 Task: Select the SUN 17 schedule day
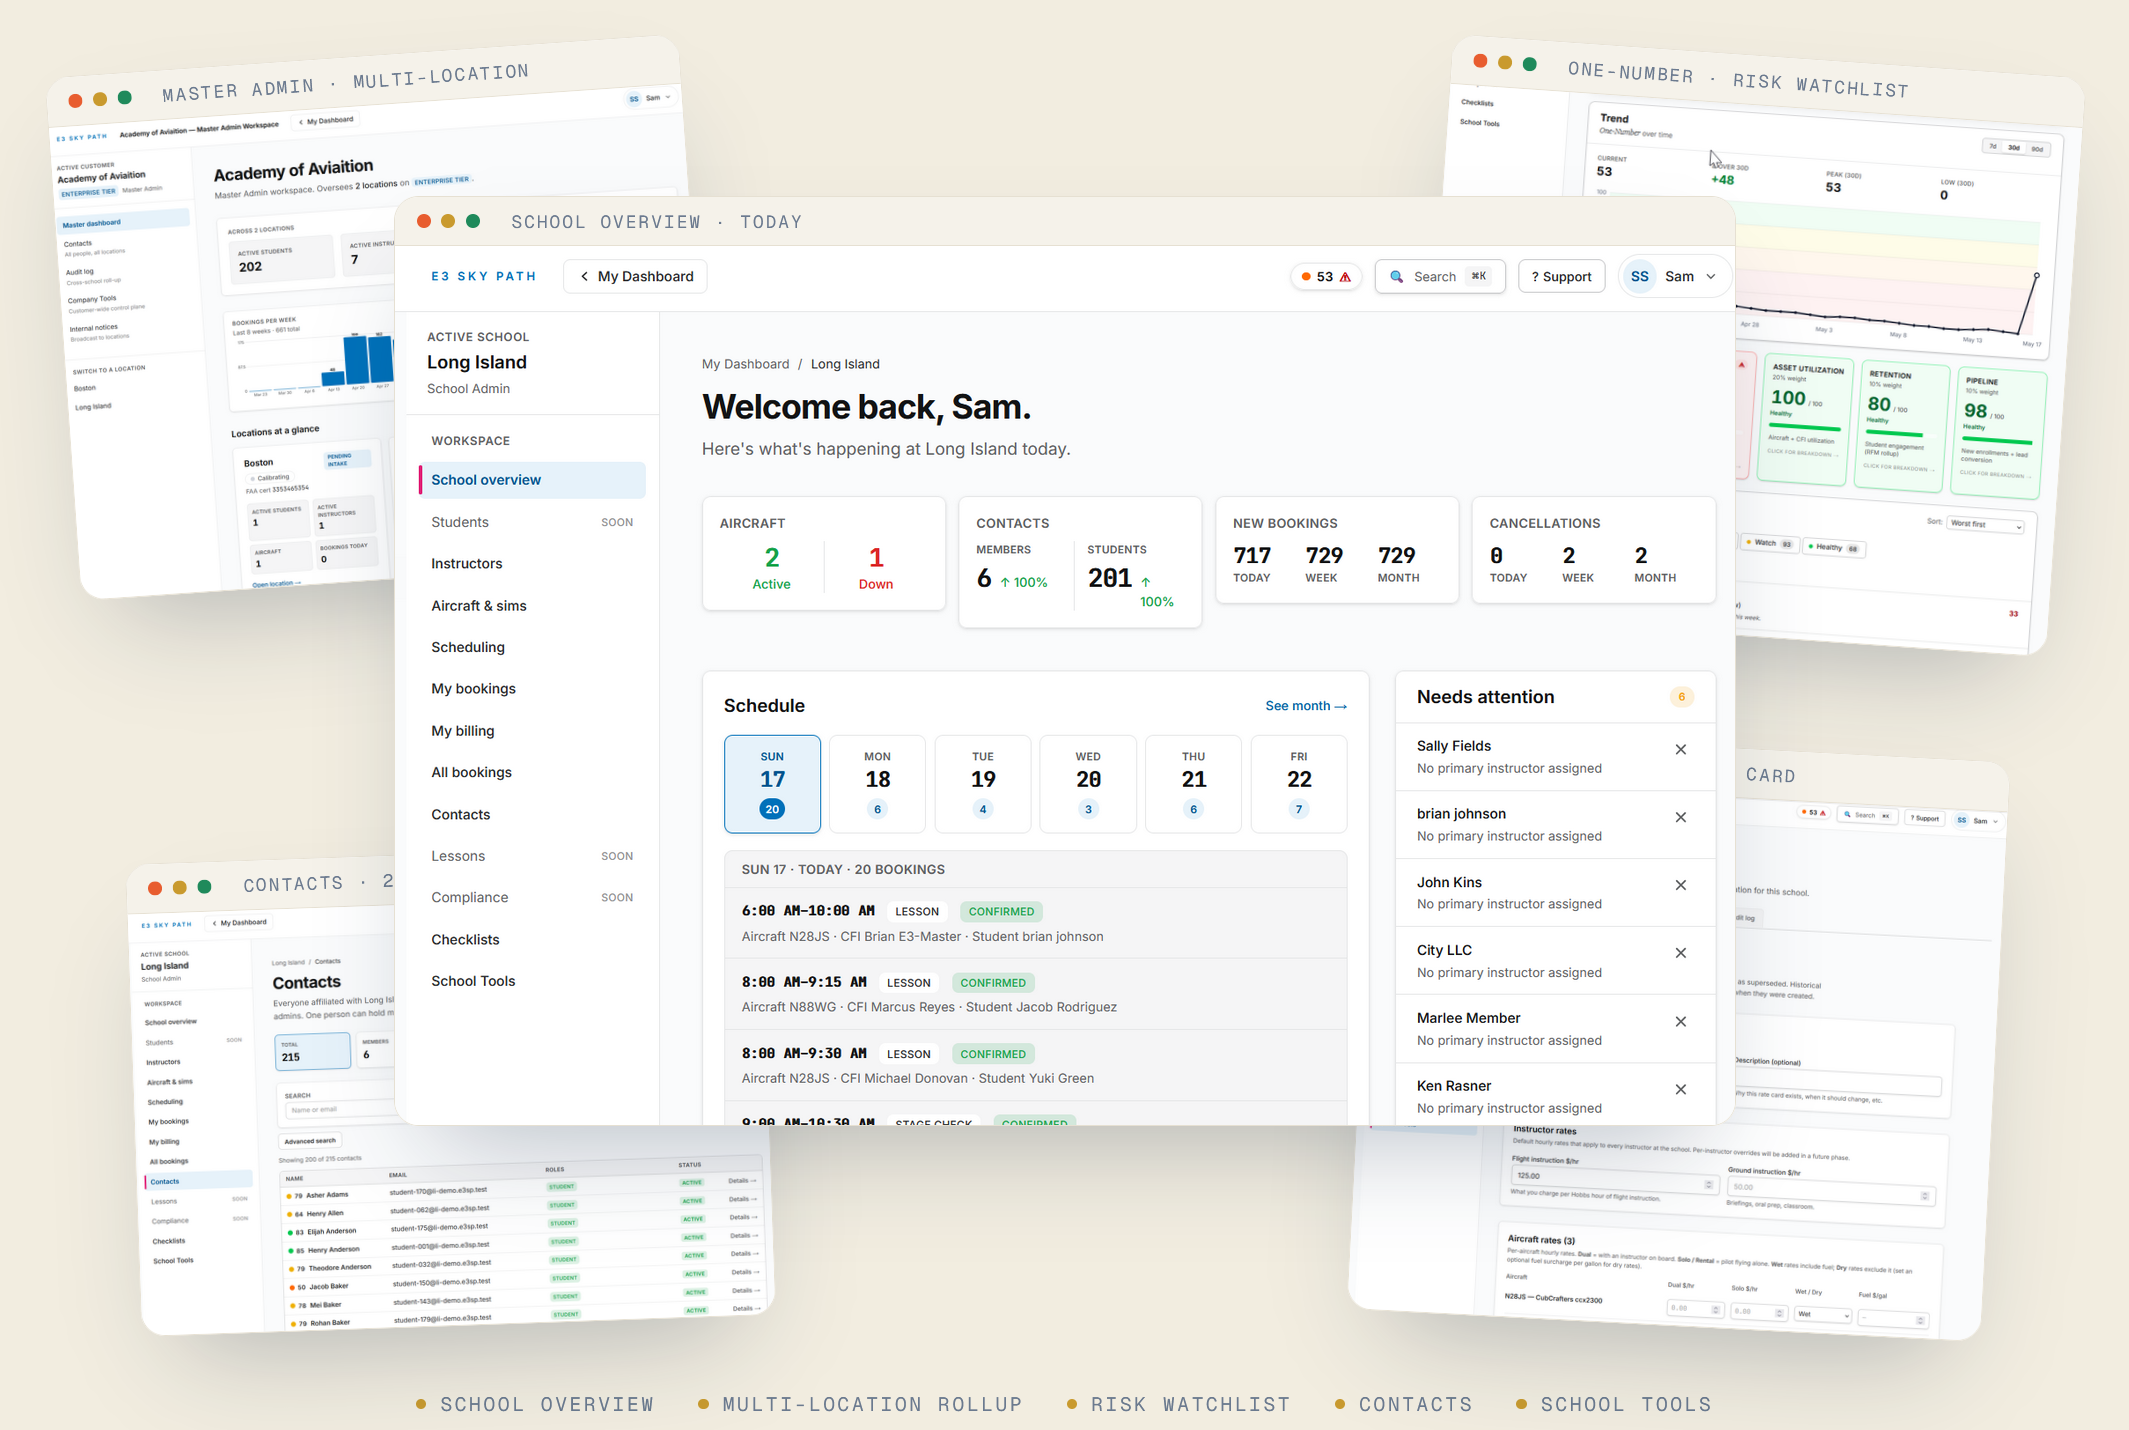[x=772, y=784]
